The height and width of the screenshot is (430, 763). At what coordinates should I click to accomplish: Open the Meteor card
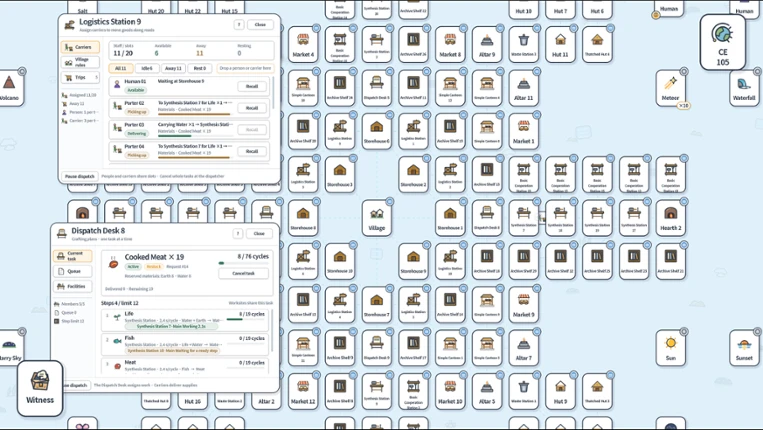pos(671,88)
